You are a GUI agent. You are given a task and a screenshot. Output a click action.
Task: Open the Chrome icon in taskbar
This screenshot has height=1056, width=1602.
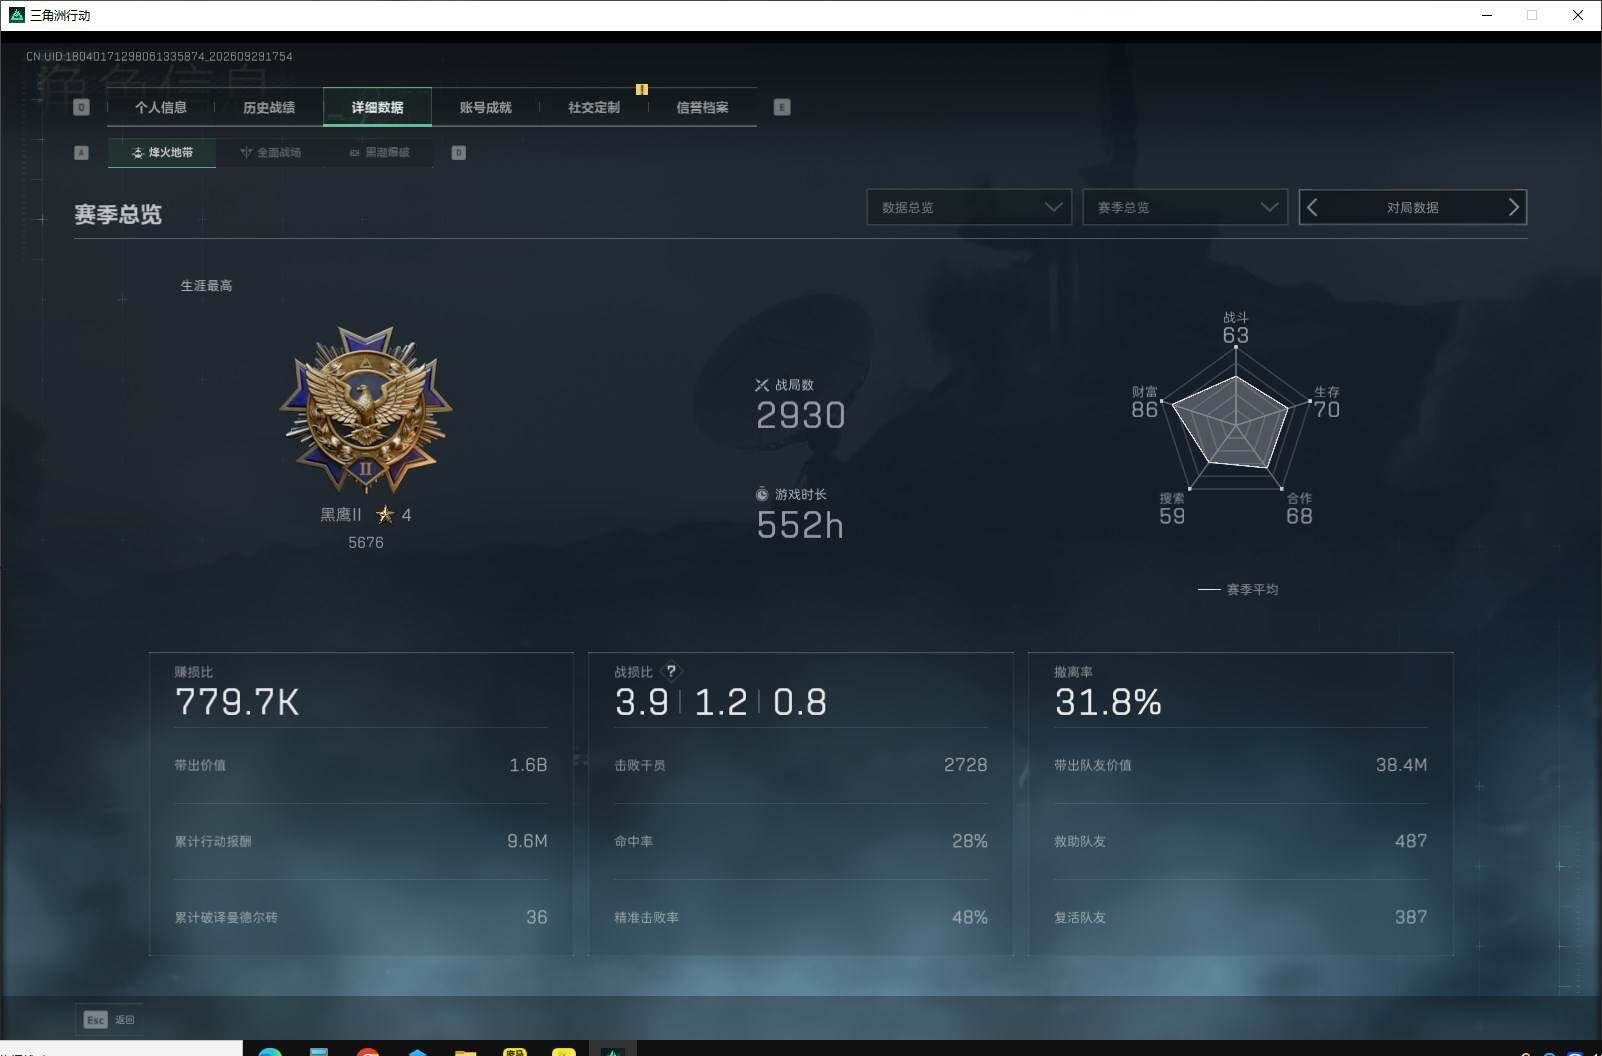pos(368,1052)
